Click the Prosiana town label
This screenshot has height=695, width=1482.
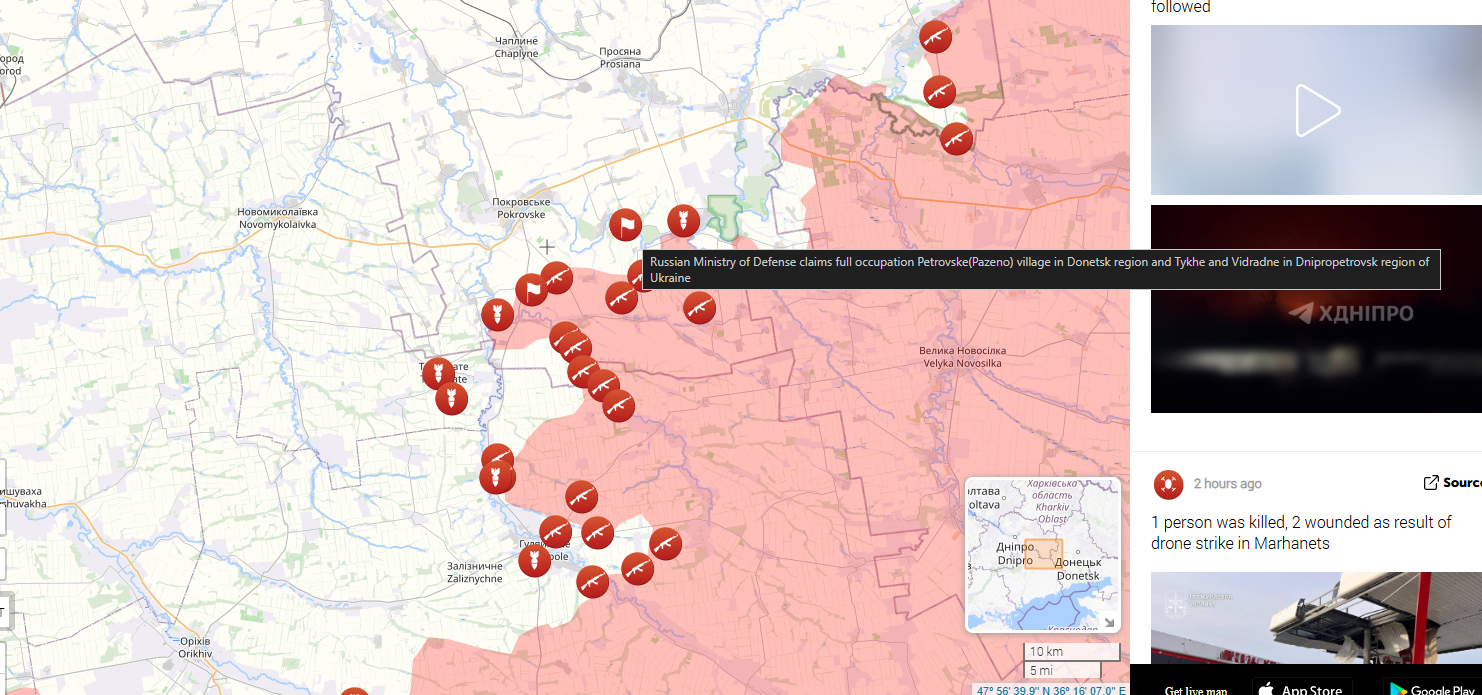pyautogui.click(x=620, y=58)
